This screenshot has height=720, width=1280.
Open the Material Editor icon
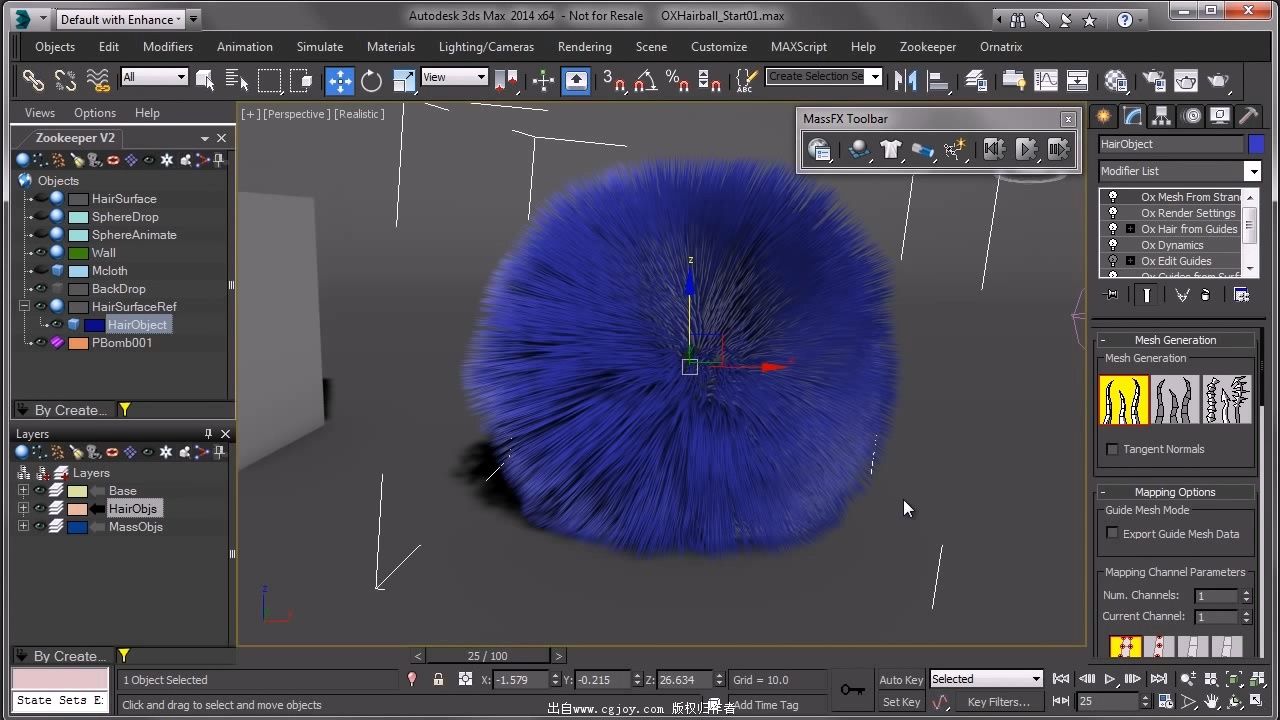click(1116, 81)
